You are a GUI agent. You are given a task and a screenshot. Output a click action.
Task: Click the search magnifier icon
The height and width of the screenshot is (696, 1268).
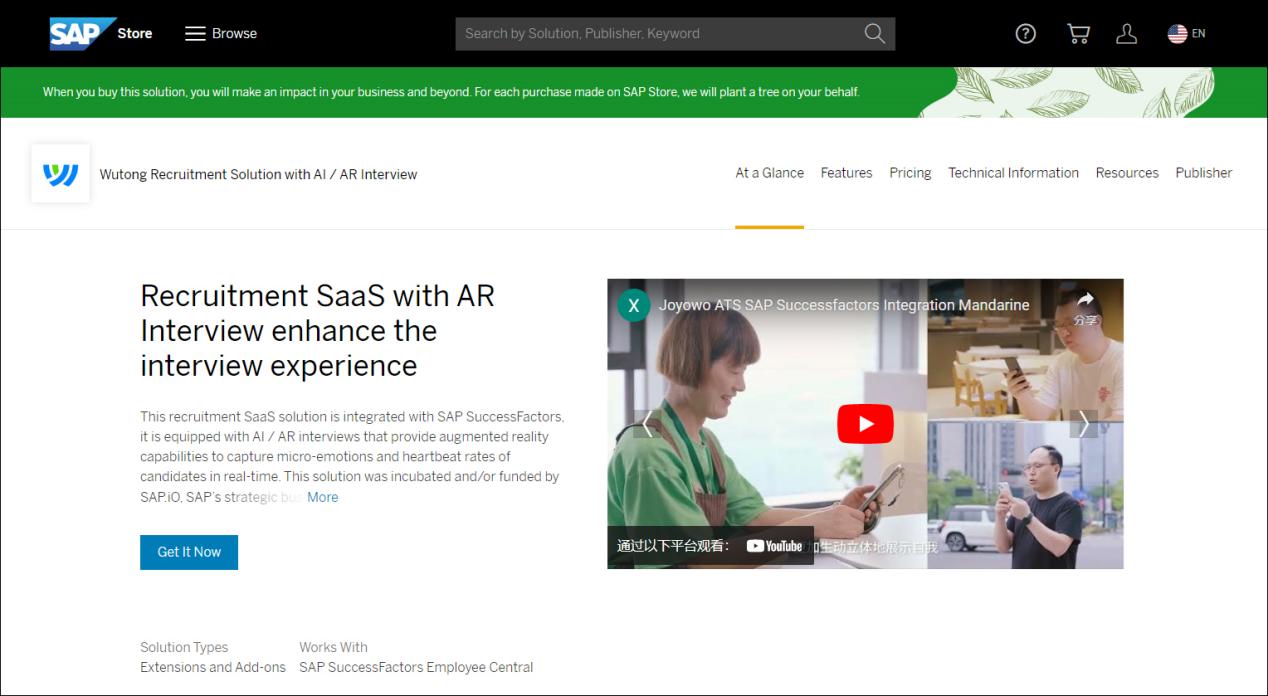click(x=874, y=33)
